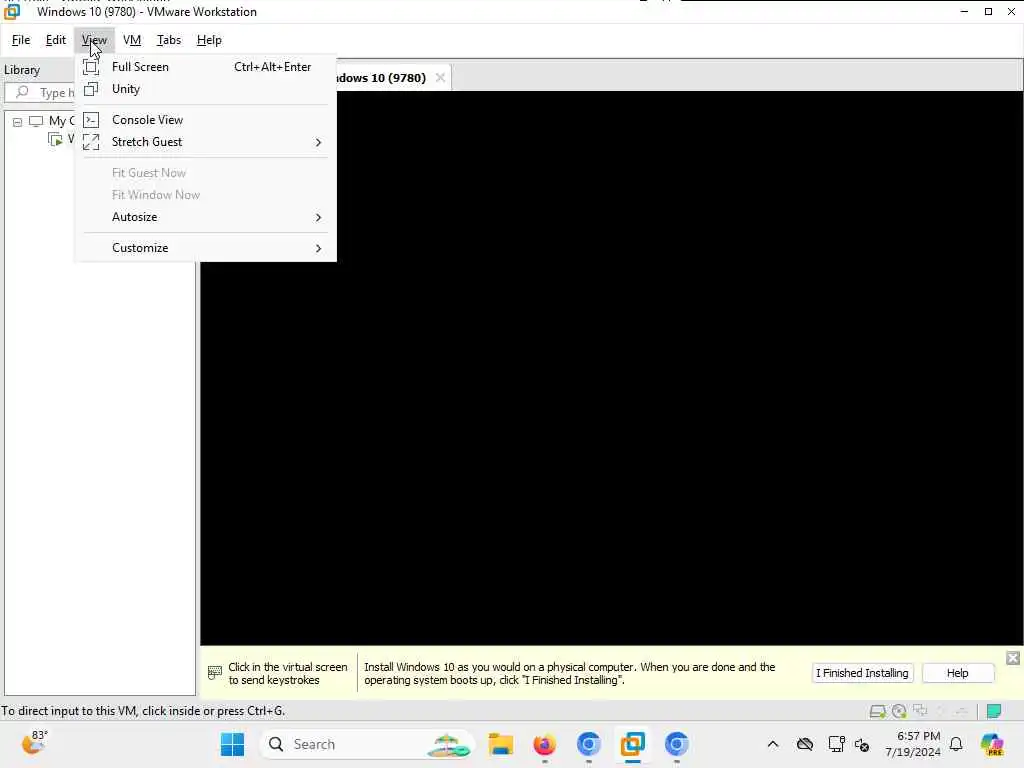Click the My Computer monitor icon in library
Screen dimensions: 1024x768
[x=36, y=121]
